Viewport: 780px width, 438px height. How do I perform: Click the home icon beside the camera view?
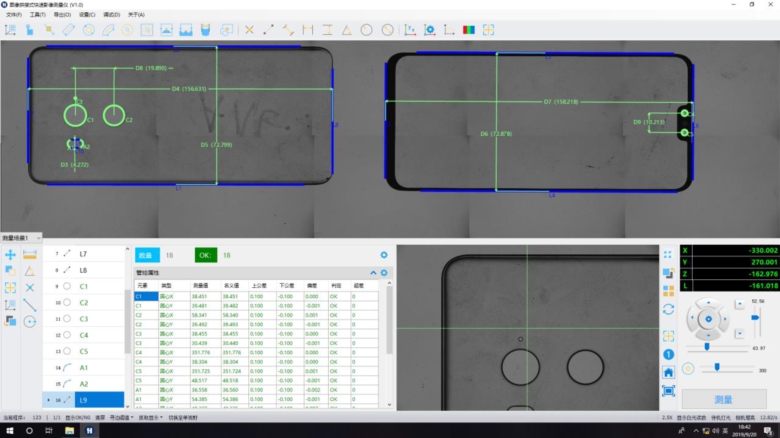pyautogui.click(x=668, y=372)
